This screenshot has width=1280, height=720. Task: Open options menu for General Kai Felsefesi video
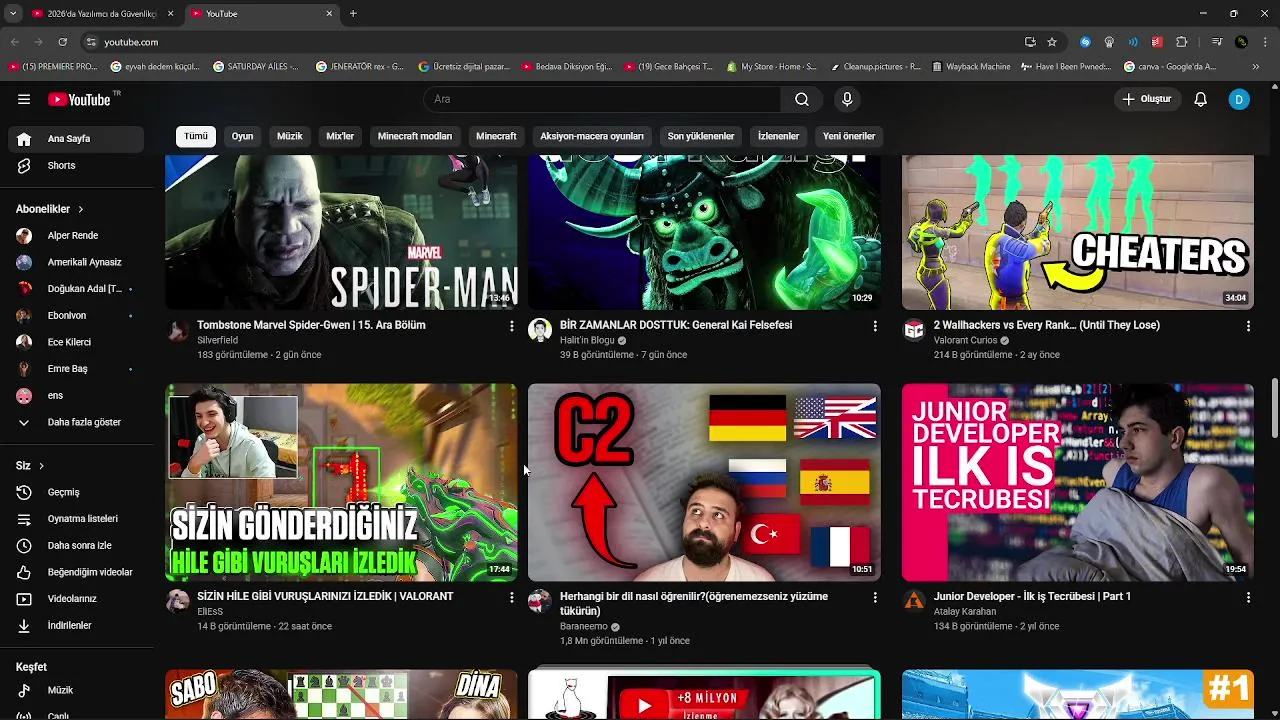tap(875, 326)
